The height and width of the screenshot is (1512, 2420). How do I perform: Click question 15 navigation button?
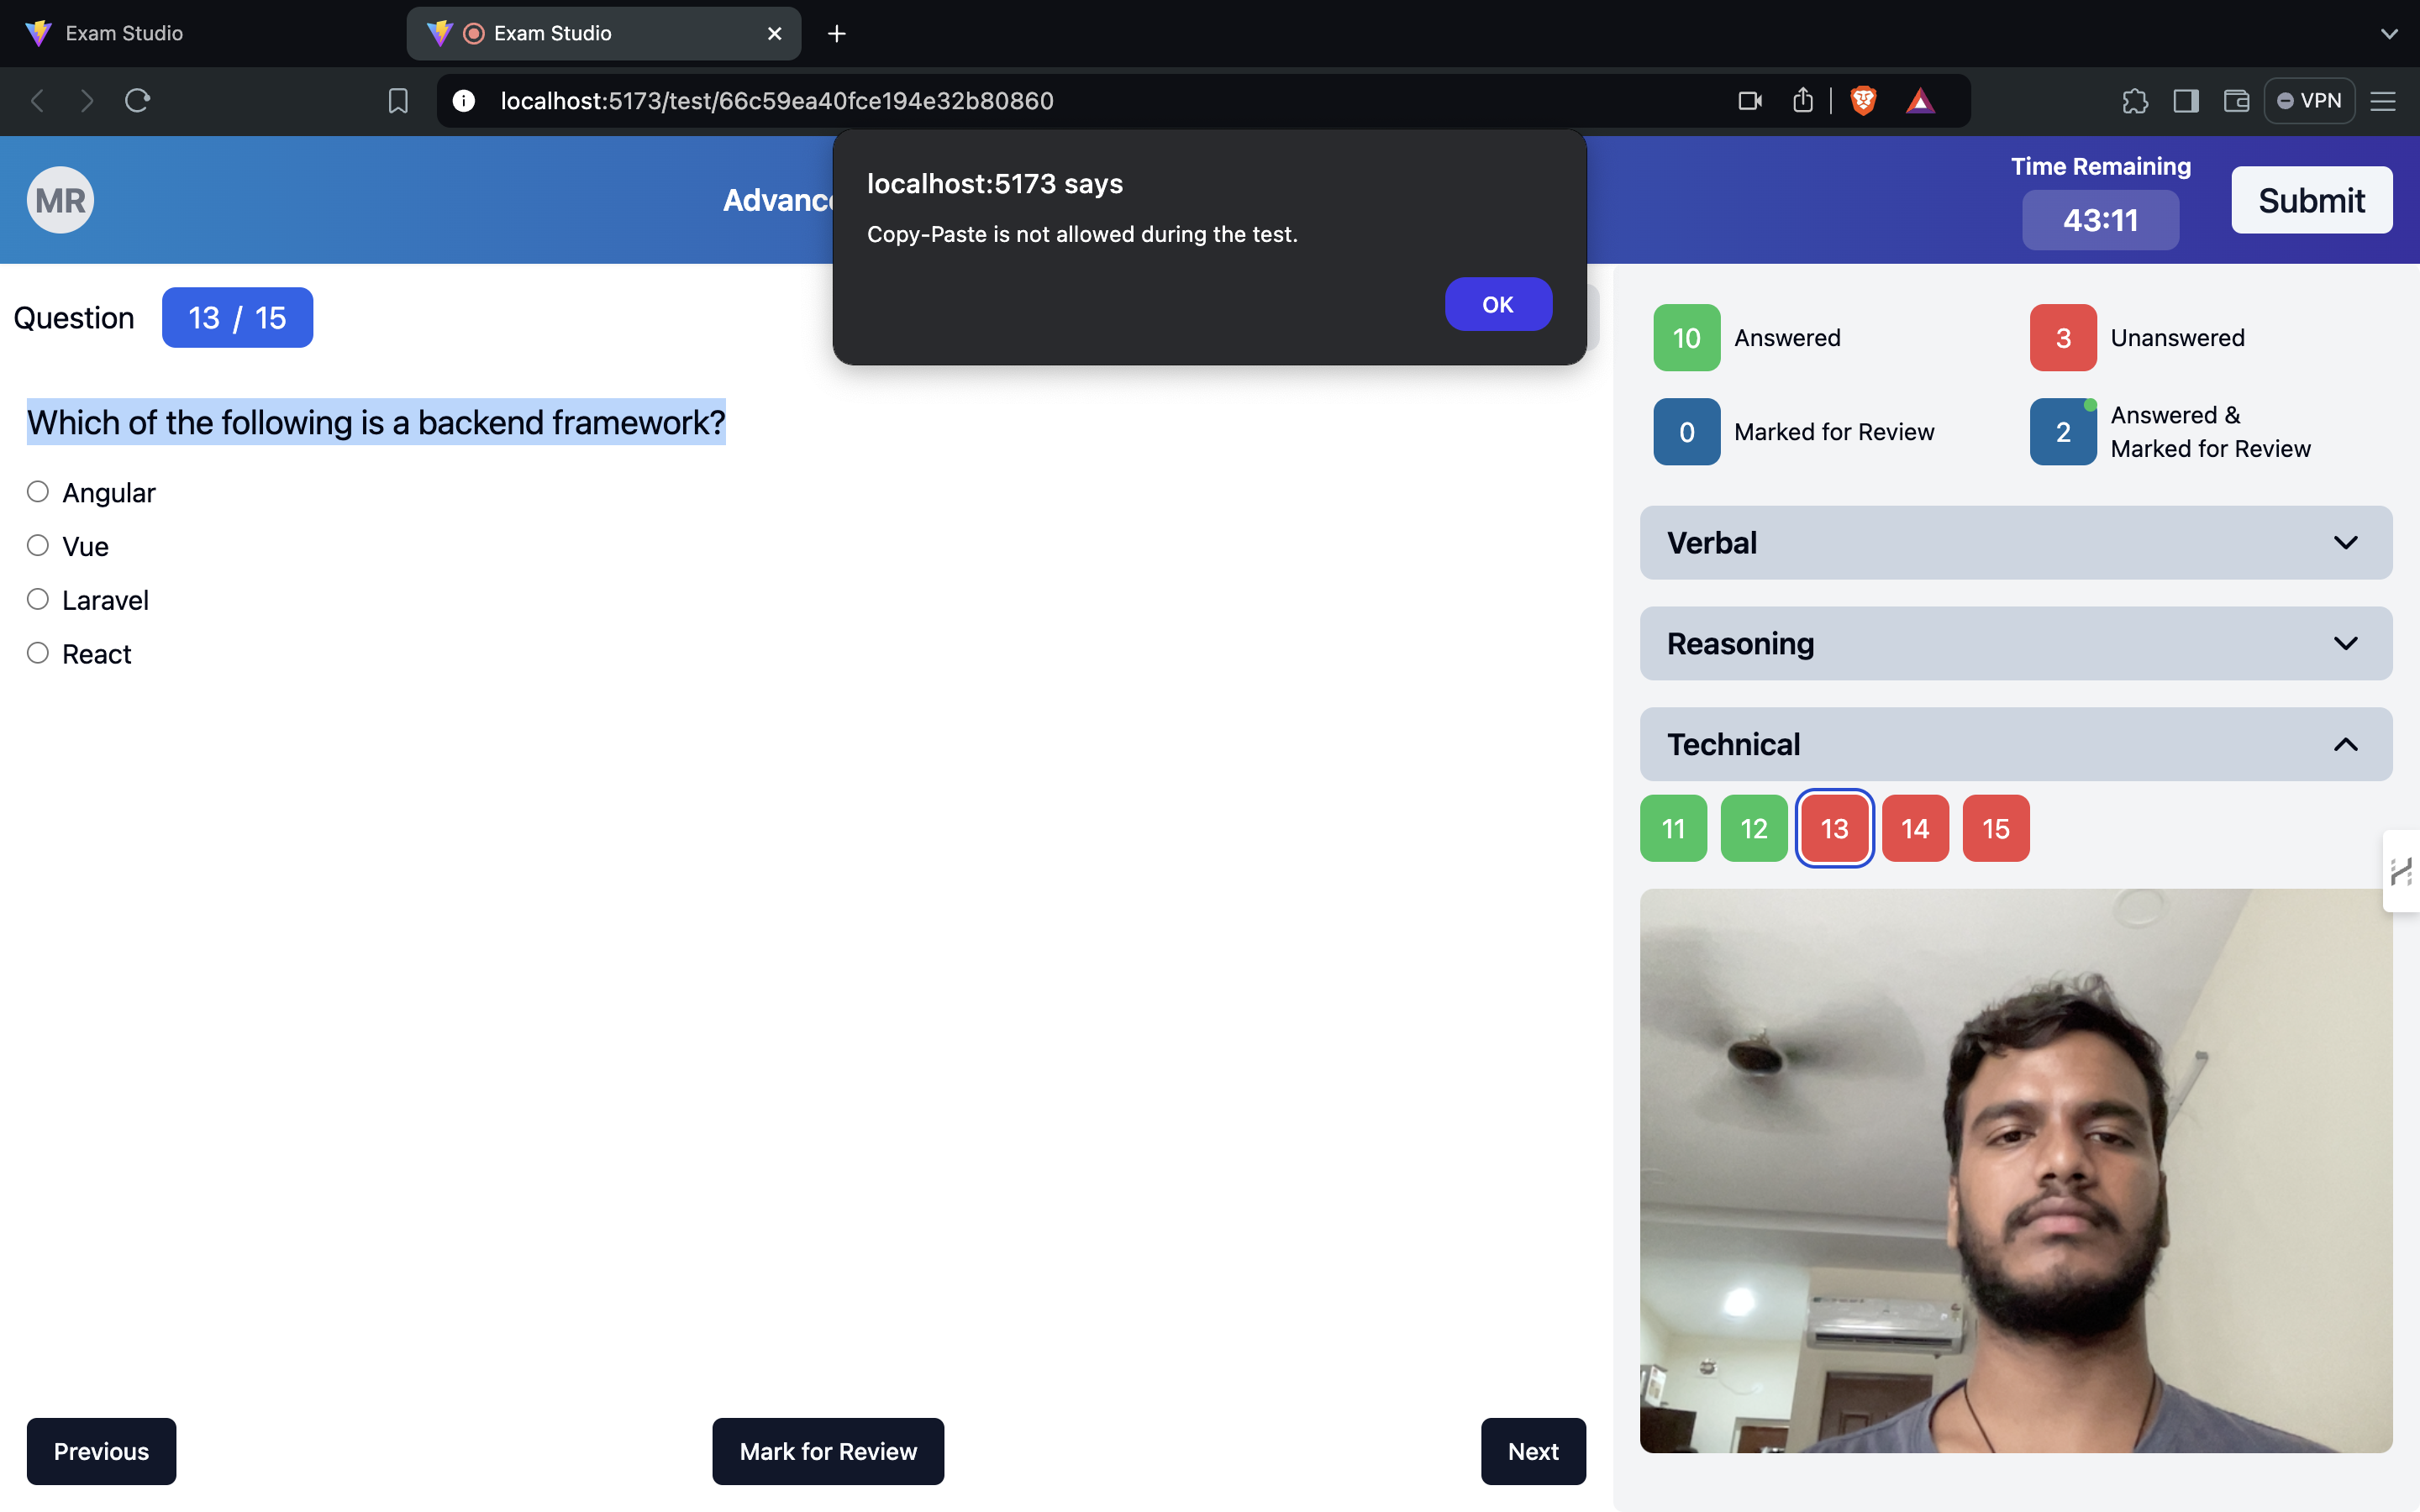[1995, 827]
